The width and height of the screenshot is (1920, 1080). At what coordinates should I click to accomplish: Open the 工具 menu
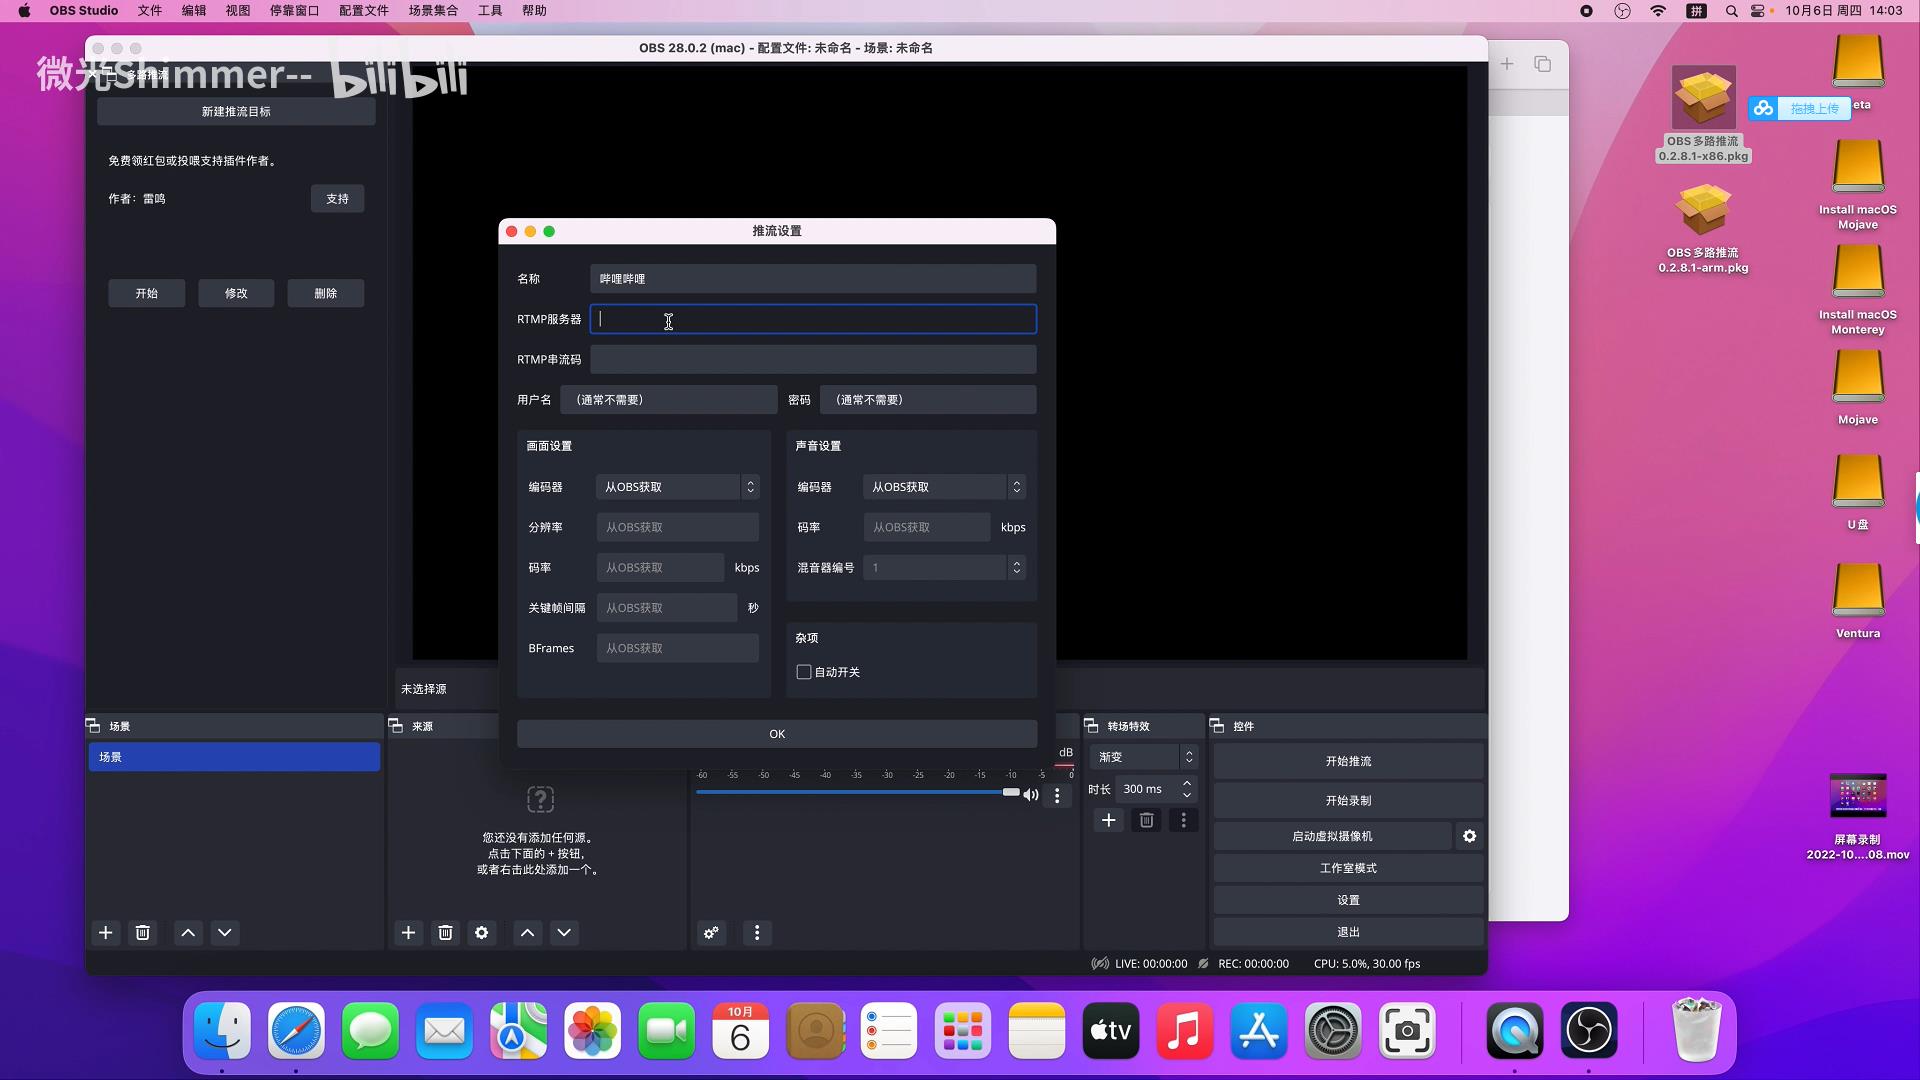pos(490,11)
